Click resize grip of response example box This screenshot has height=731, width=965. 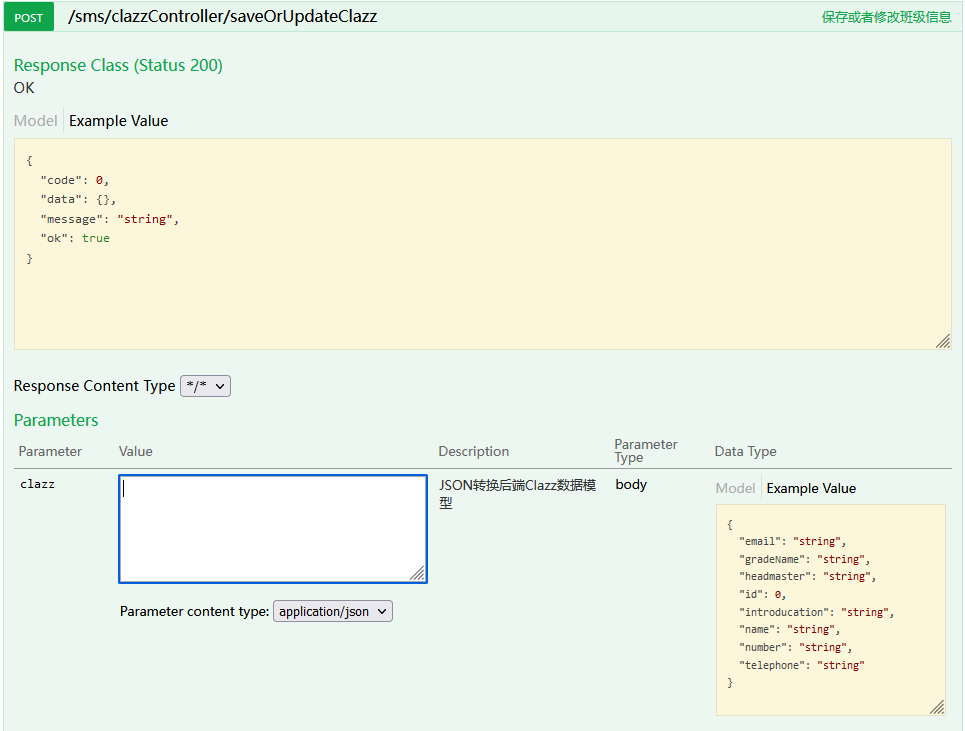(x=943, y=341)
